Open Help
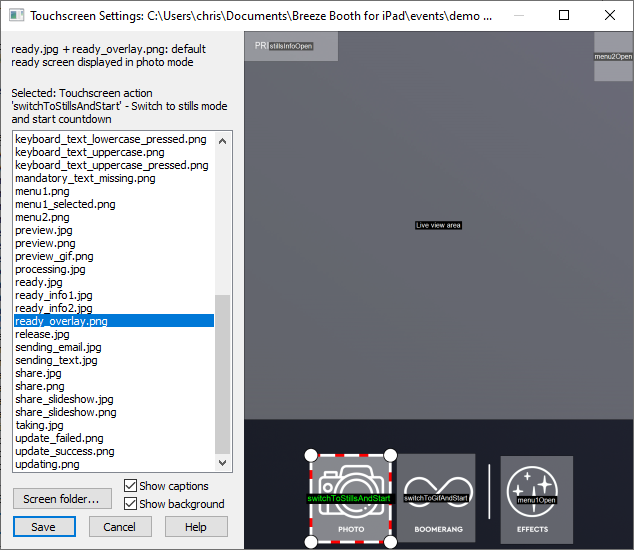The width and height of the screenshot is (634, 550). click(196, 527)
